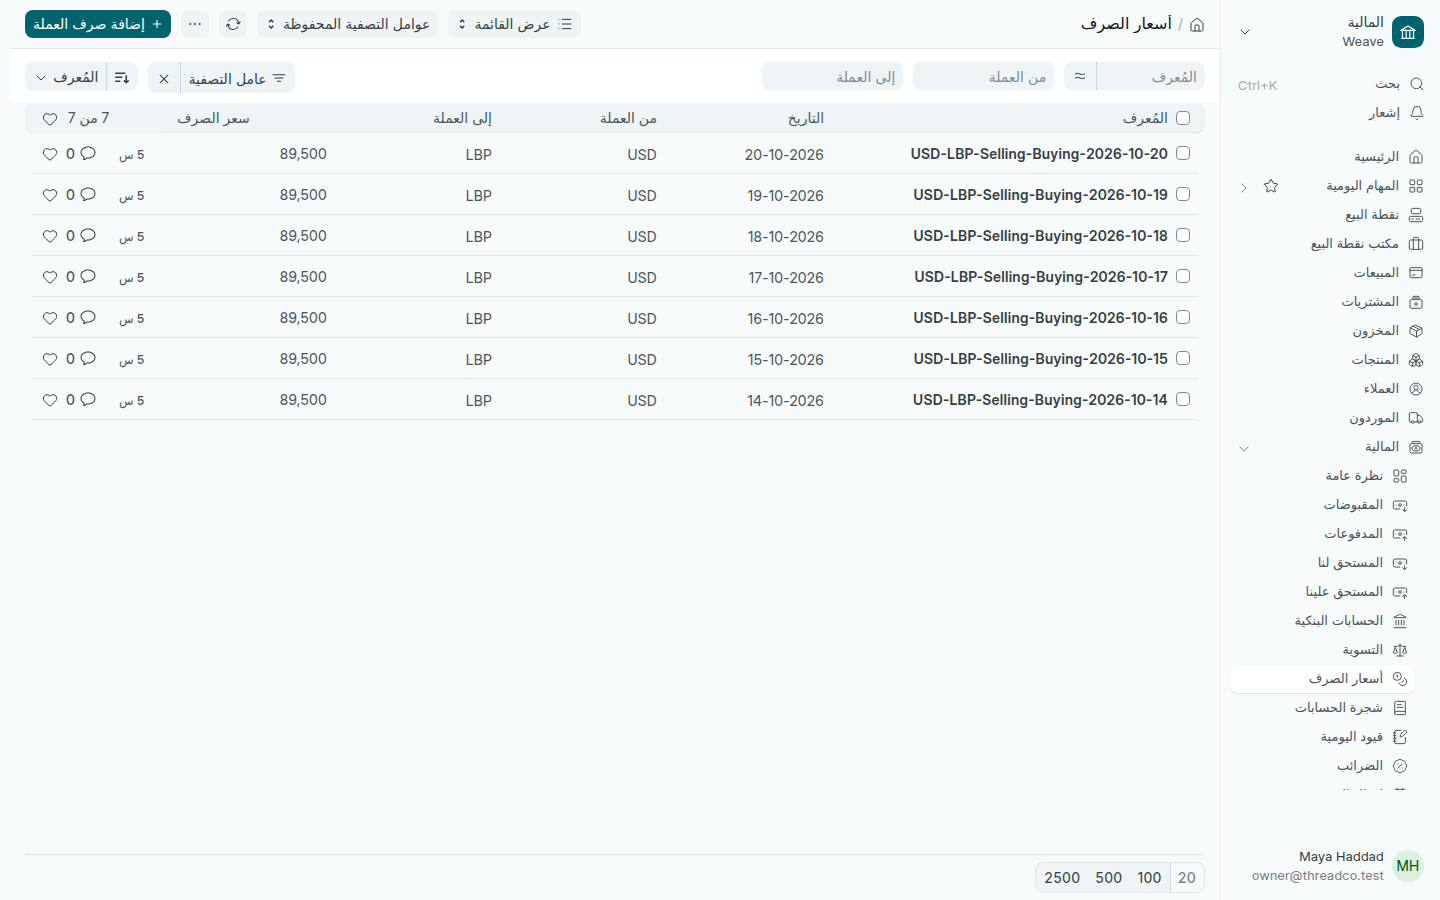This screenshot has width=1440, height=900.
Task: Click the sort direction icon
Action: pyautogui.click(x=122, y=78)
